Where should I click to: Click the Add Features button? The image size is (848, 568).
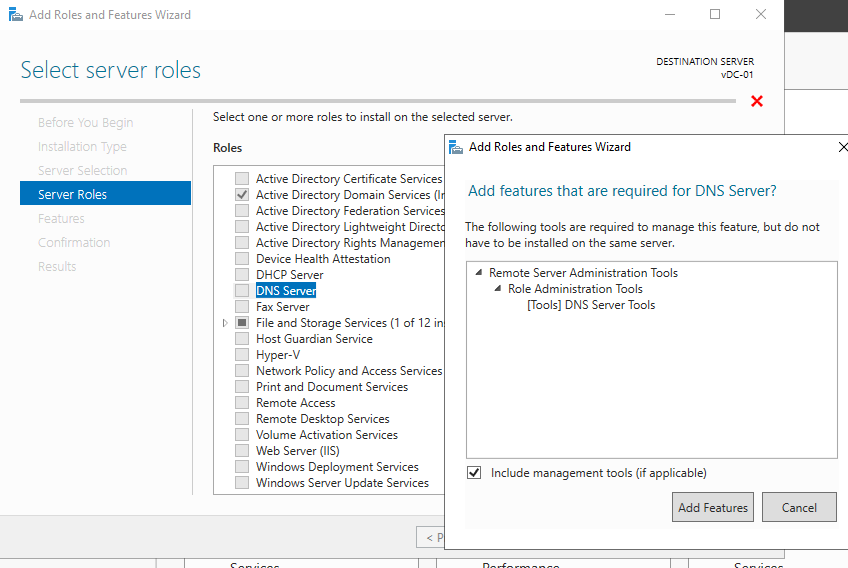point(713,507)
